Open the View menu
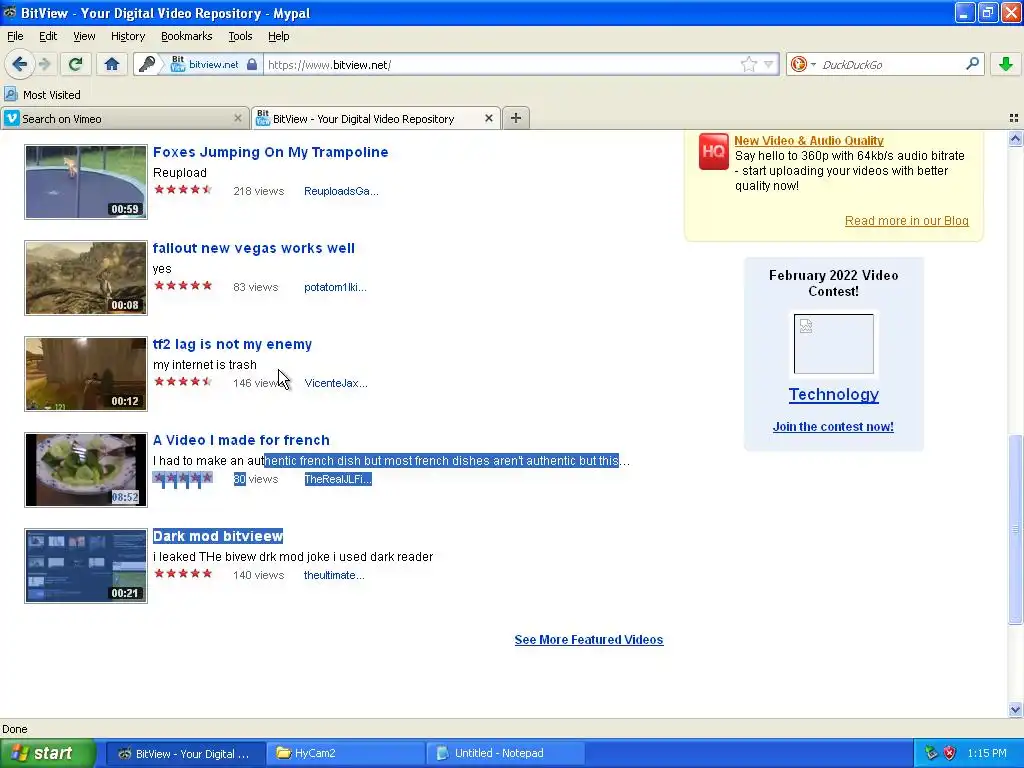Screen dimensions: 1024x768 click(x=84, y=36)
